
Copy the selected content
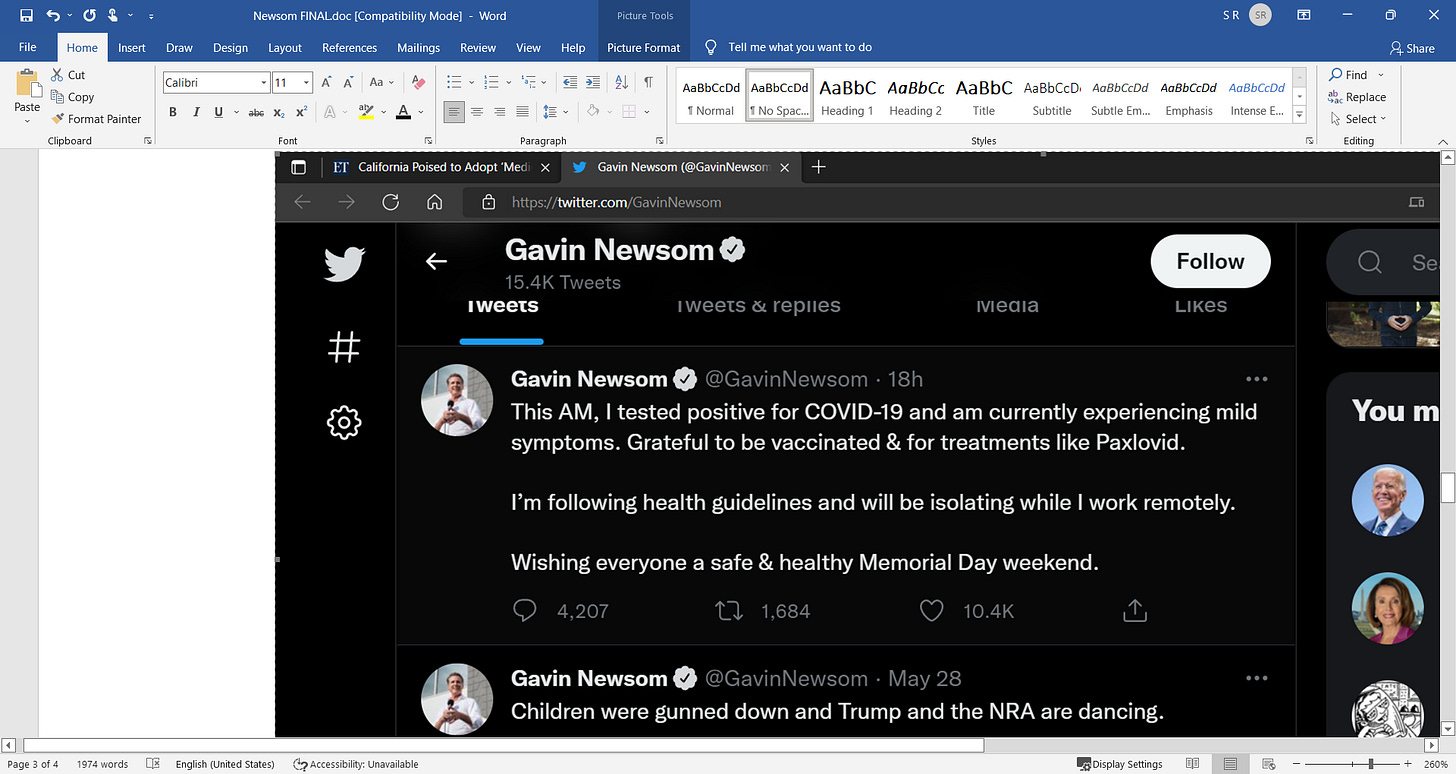click(x=73, y=97)
